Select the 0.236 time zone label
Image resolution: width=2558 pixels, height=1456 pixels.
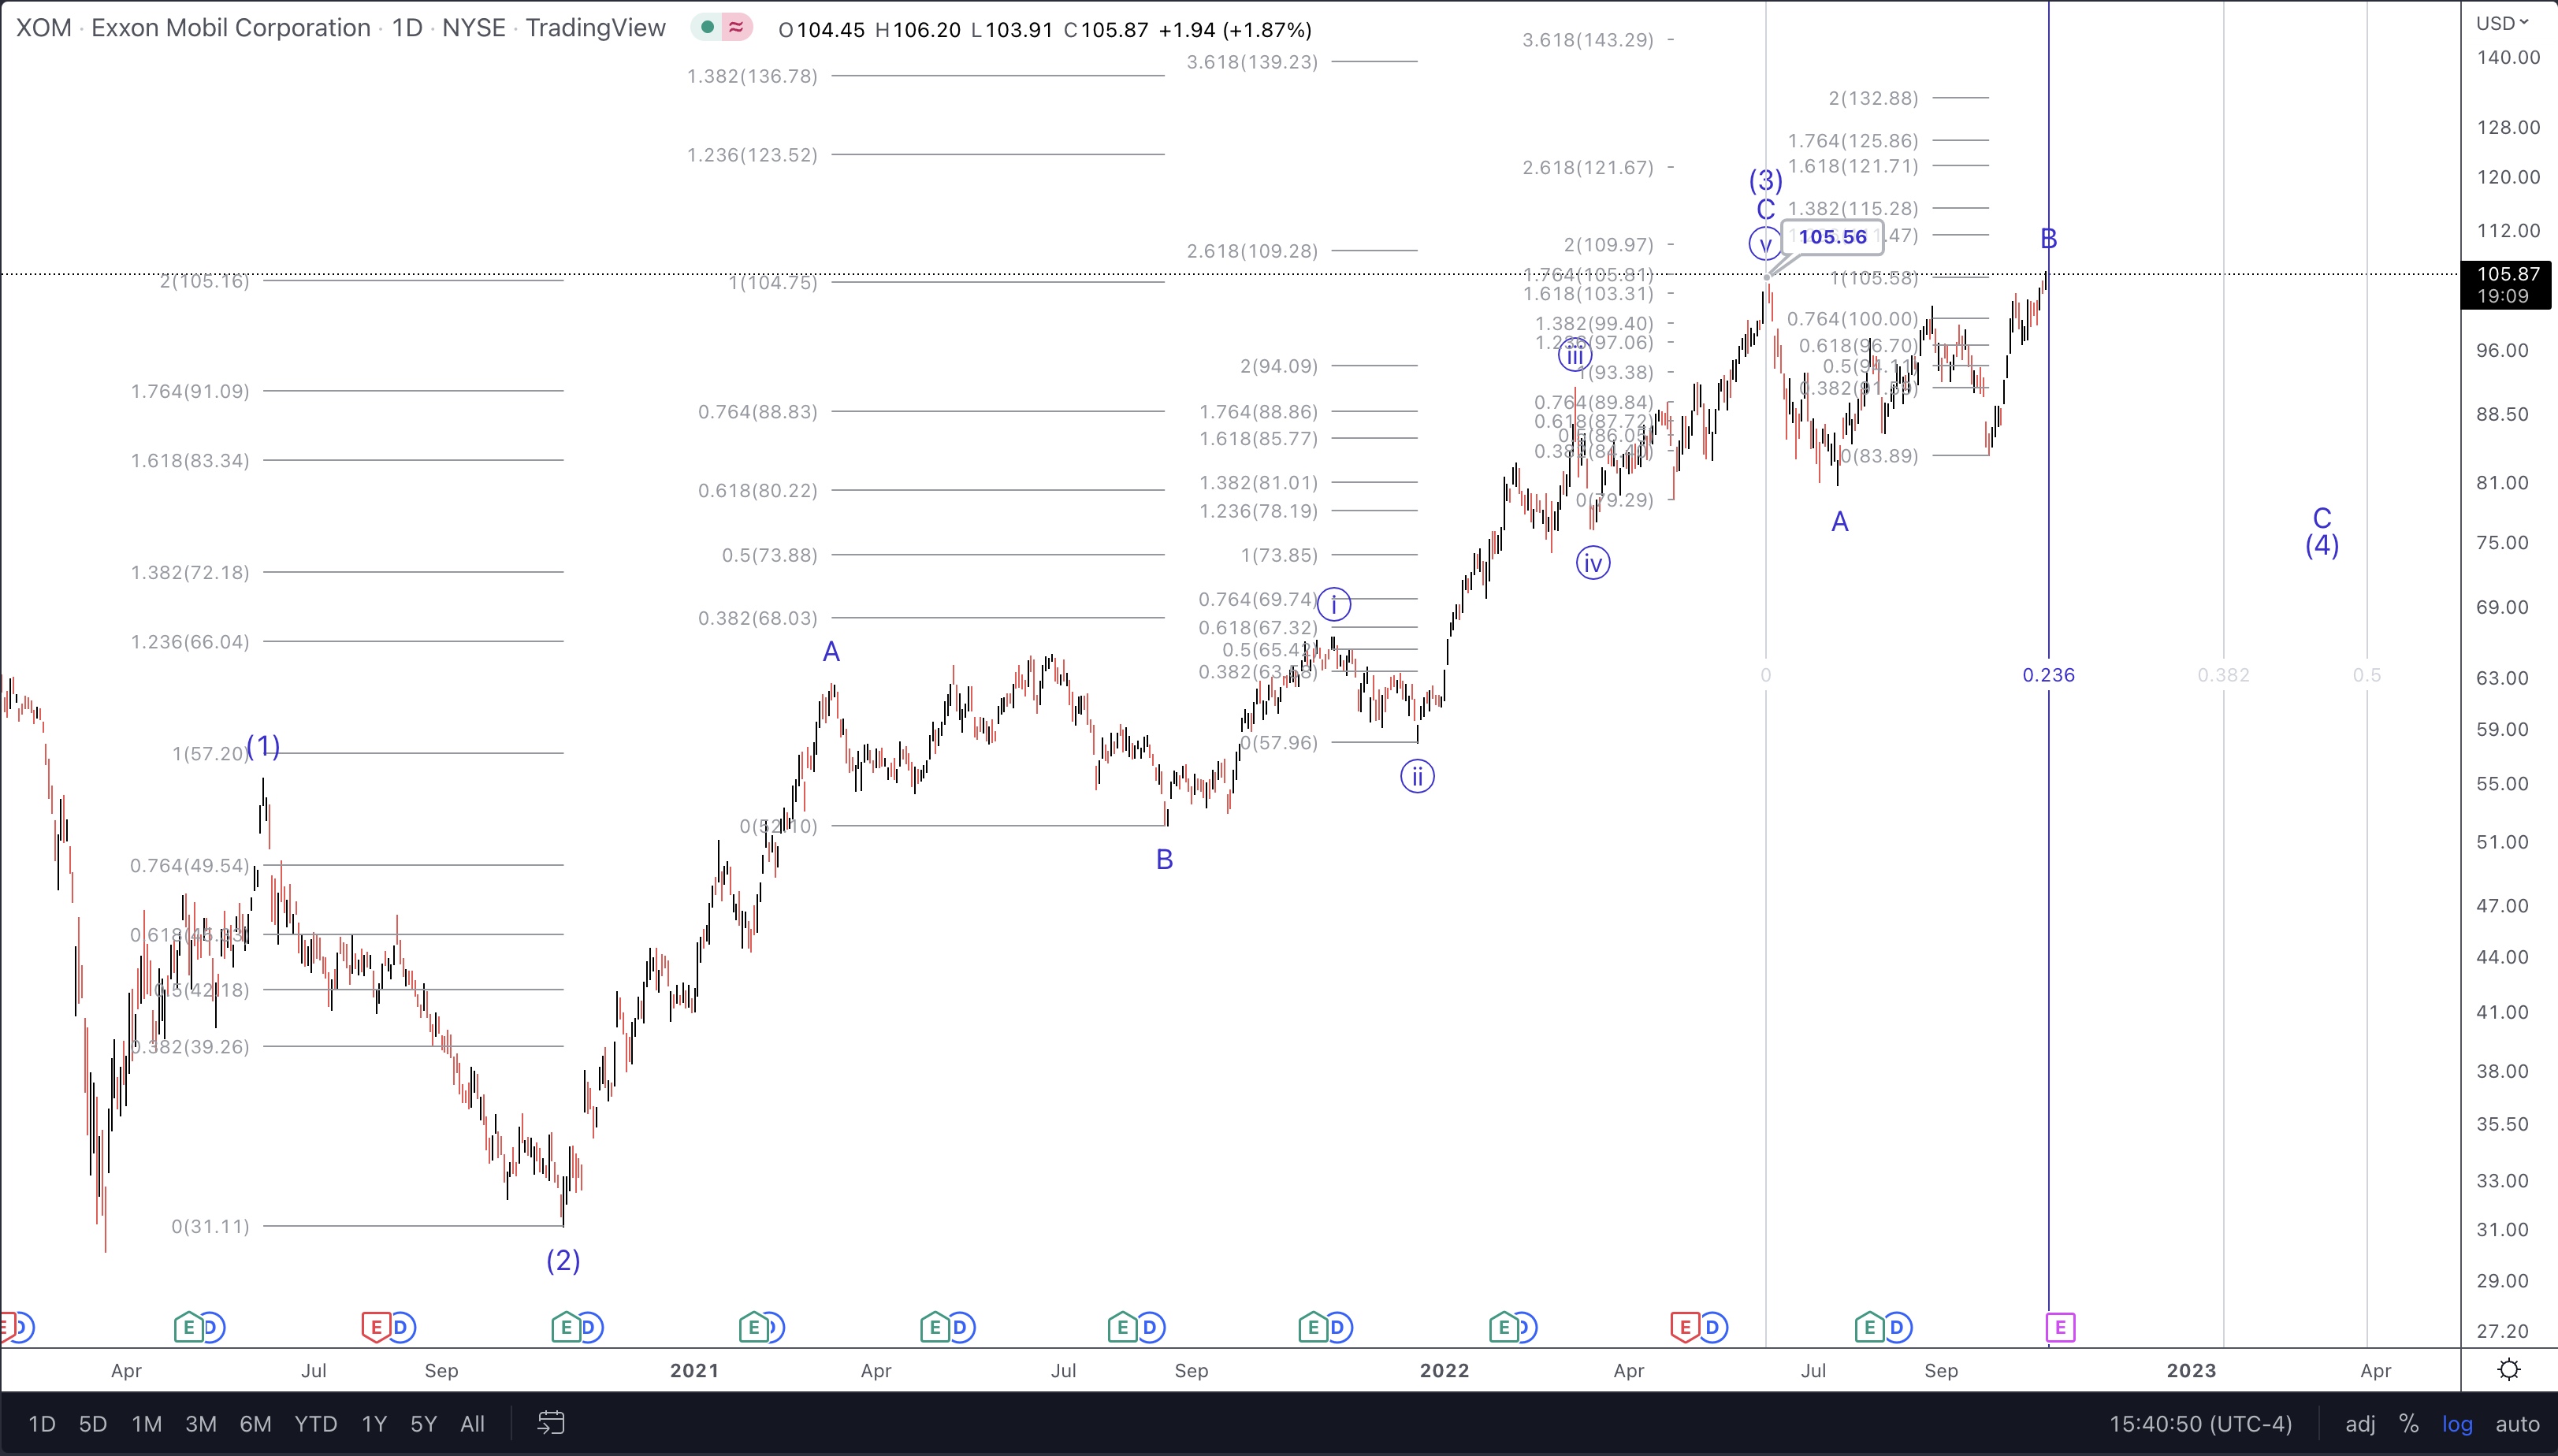[x=2048, y=675]
